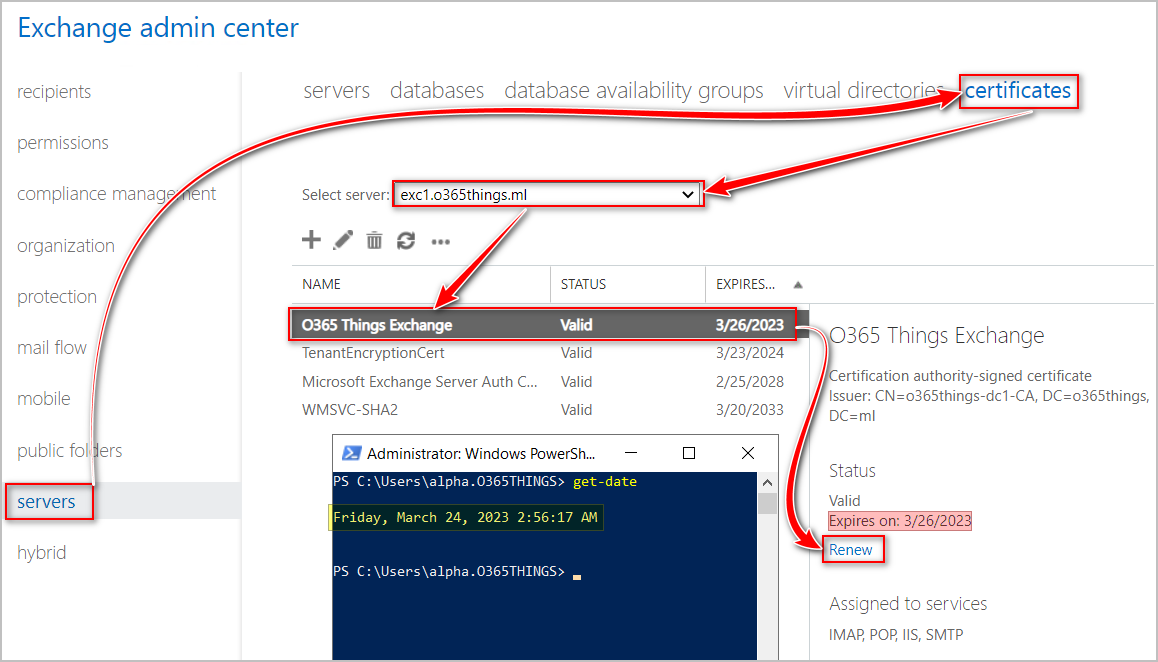Click expiry date 3/20/2033

tap(750, 410)
